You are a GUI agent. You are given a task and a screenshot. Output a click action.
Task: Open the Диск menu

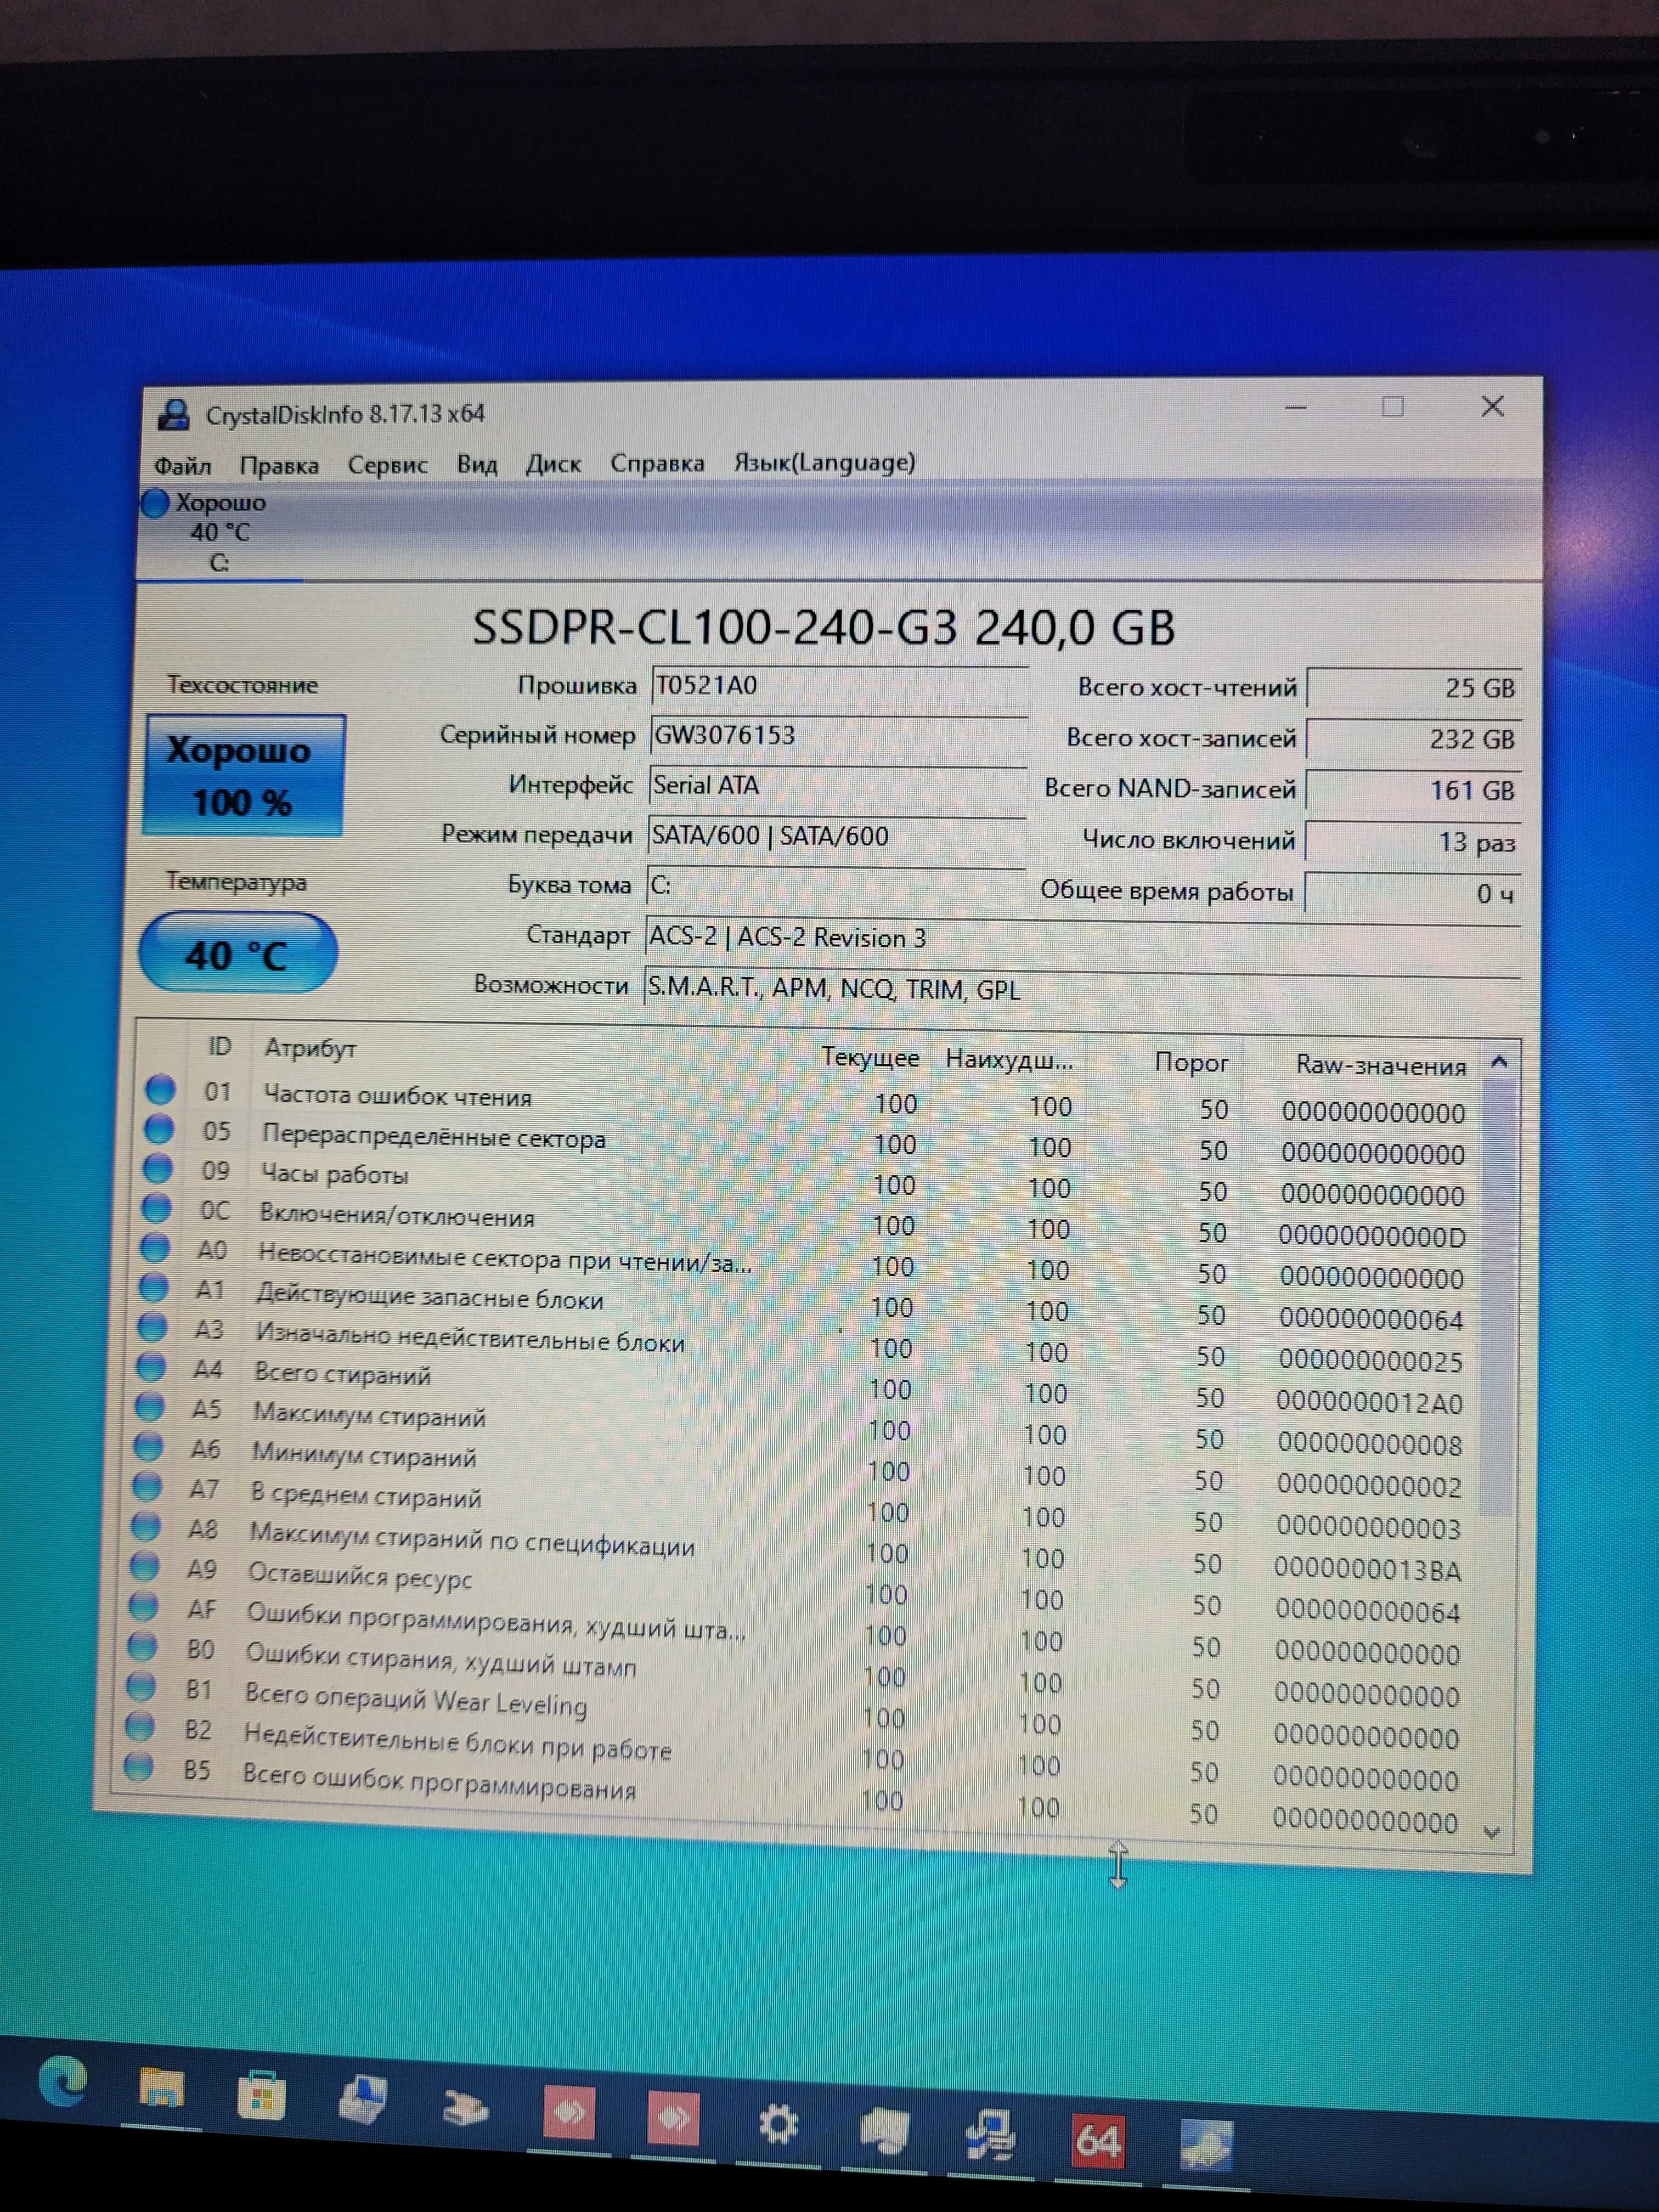tap(553, 464)
